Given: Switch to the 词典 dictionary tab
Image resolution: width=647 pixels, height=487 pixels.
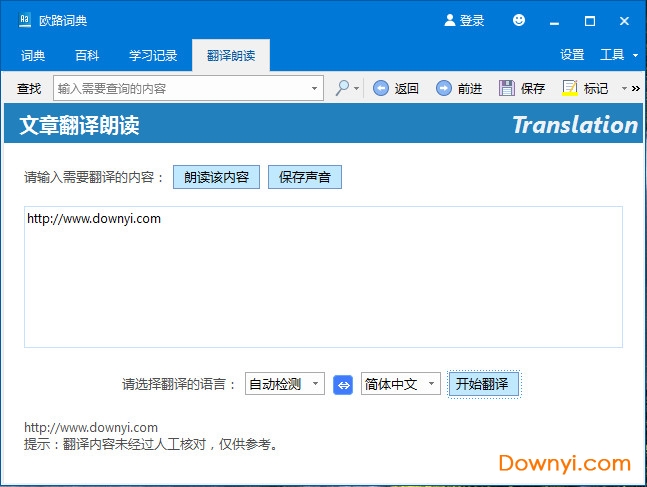Looking at the screenshot, I should (x=33, y=55).
